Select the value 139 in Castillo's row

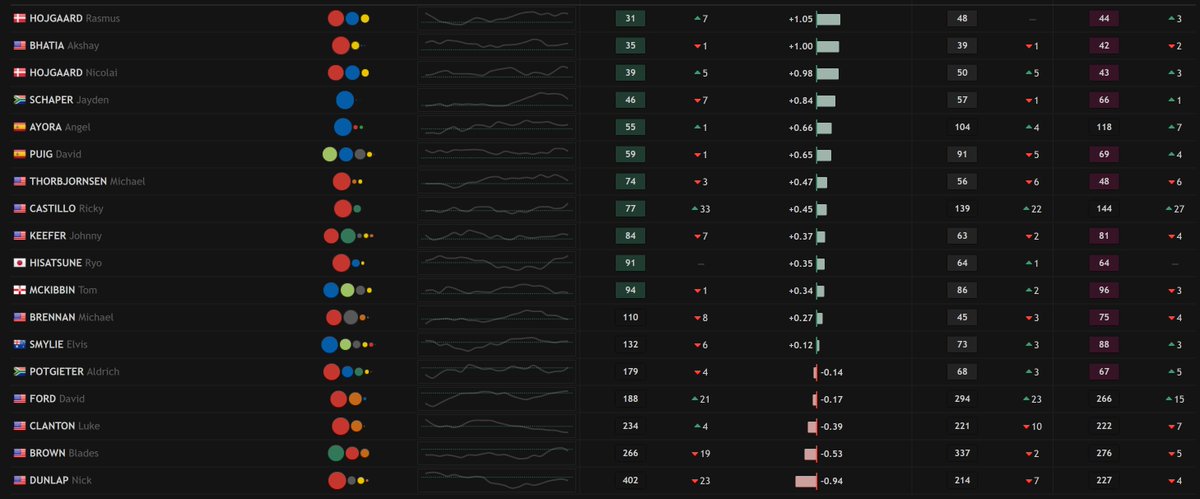point(962,209)
